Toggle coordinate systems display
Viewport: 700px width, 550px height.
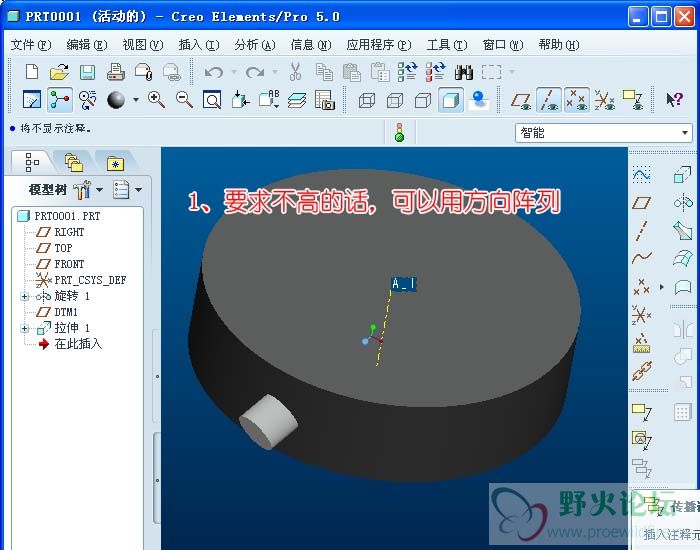(x=604, y=100)
